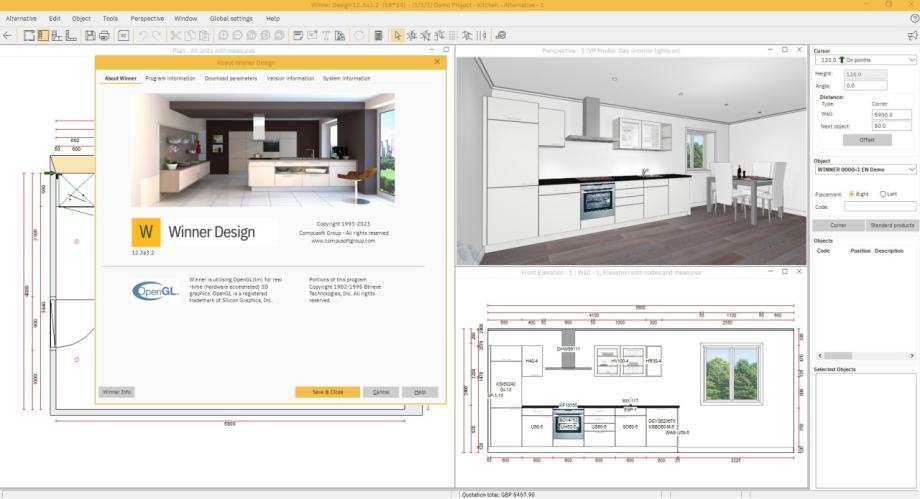This screenshot has height=499, width=920.
Task: Click the help question mark icon
Action: tap(914, 18)
